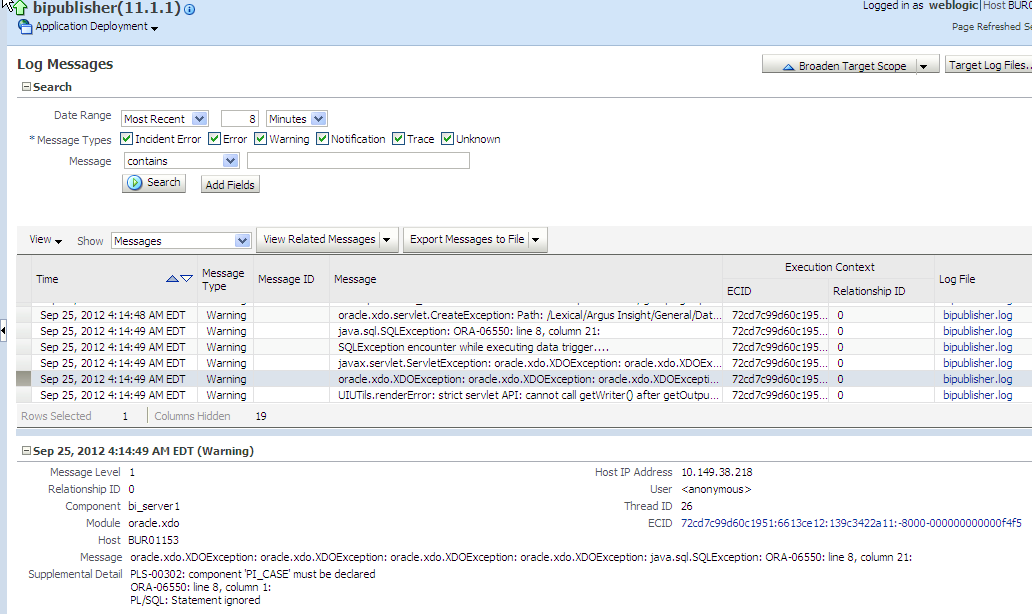The width and height of the screenshot is (1032, 614).
Task: Open the bipublisher target information icon
Action: [190, 10]
